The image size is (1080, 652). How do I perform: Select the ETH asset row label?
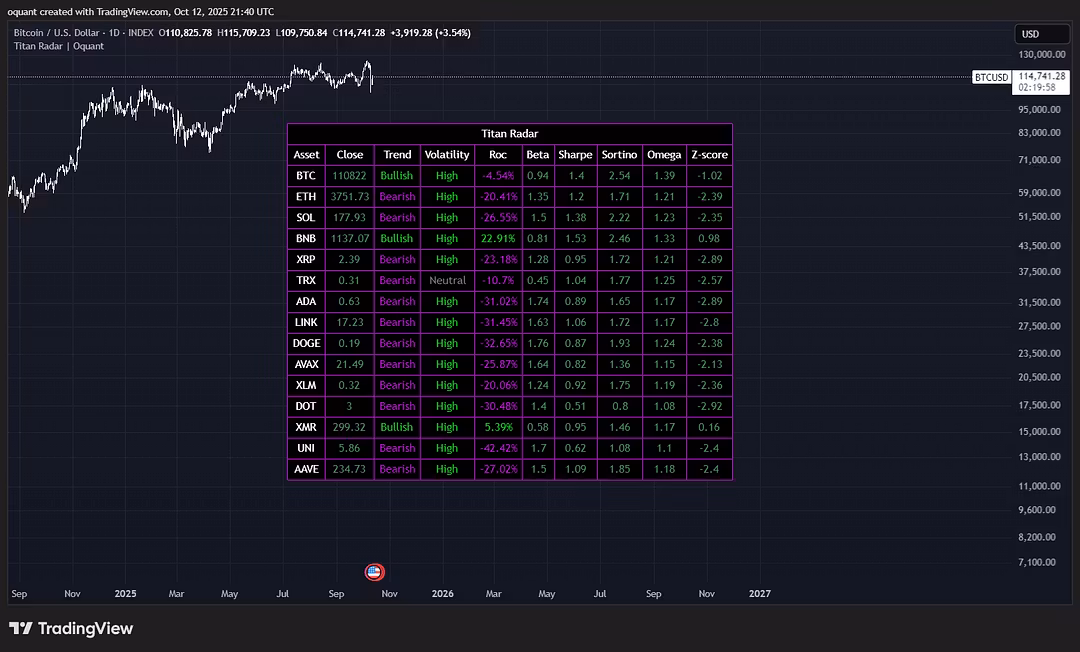point(306,197)
